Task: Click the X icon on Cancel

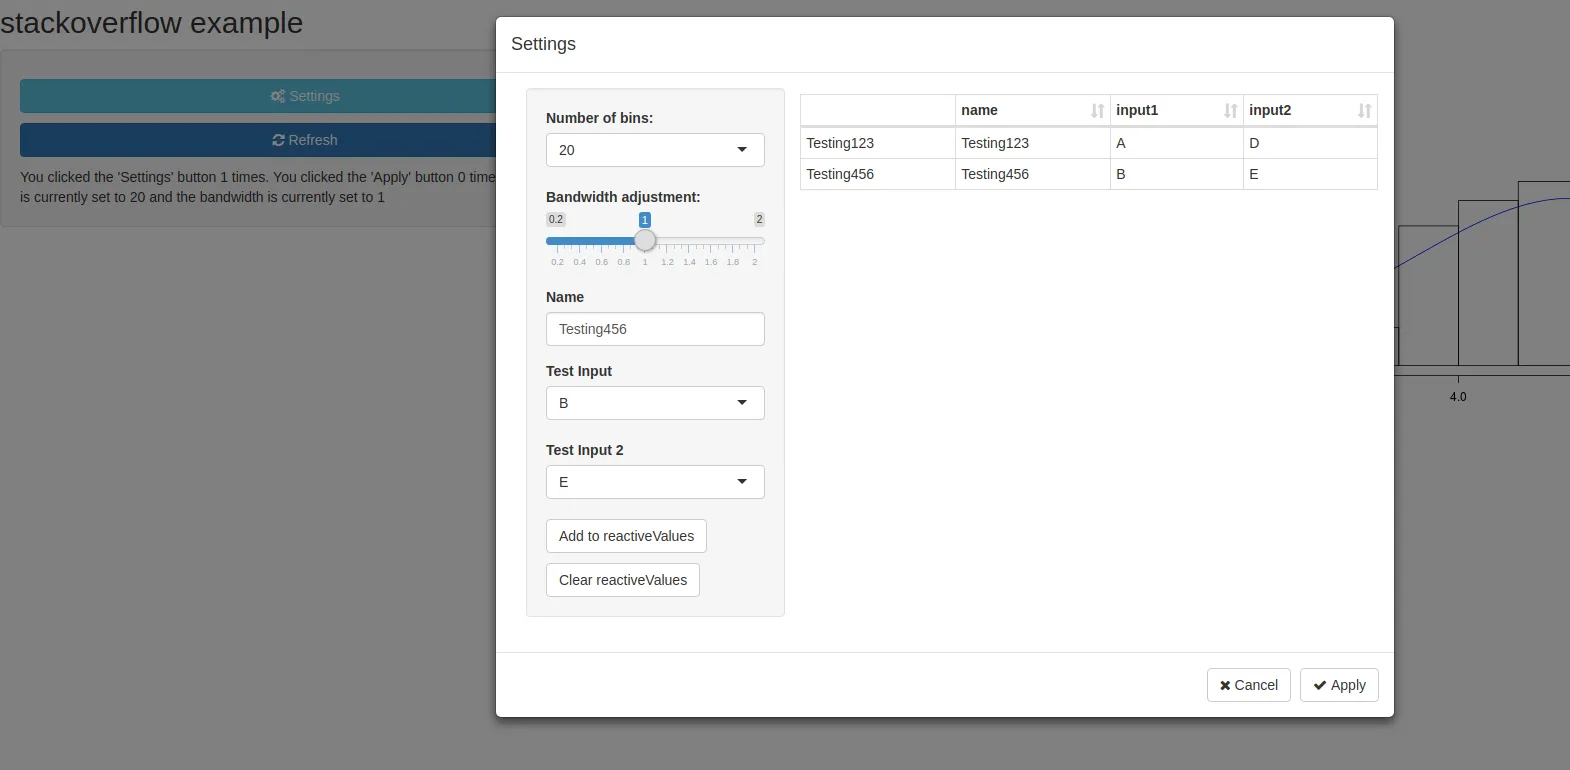Action: pos(1225,685)
